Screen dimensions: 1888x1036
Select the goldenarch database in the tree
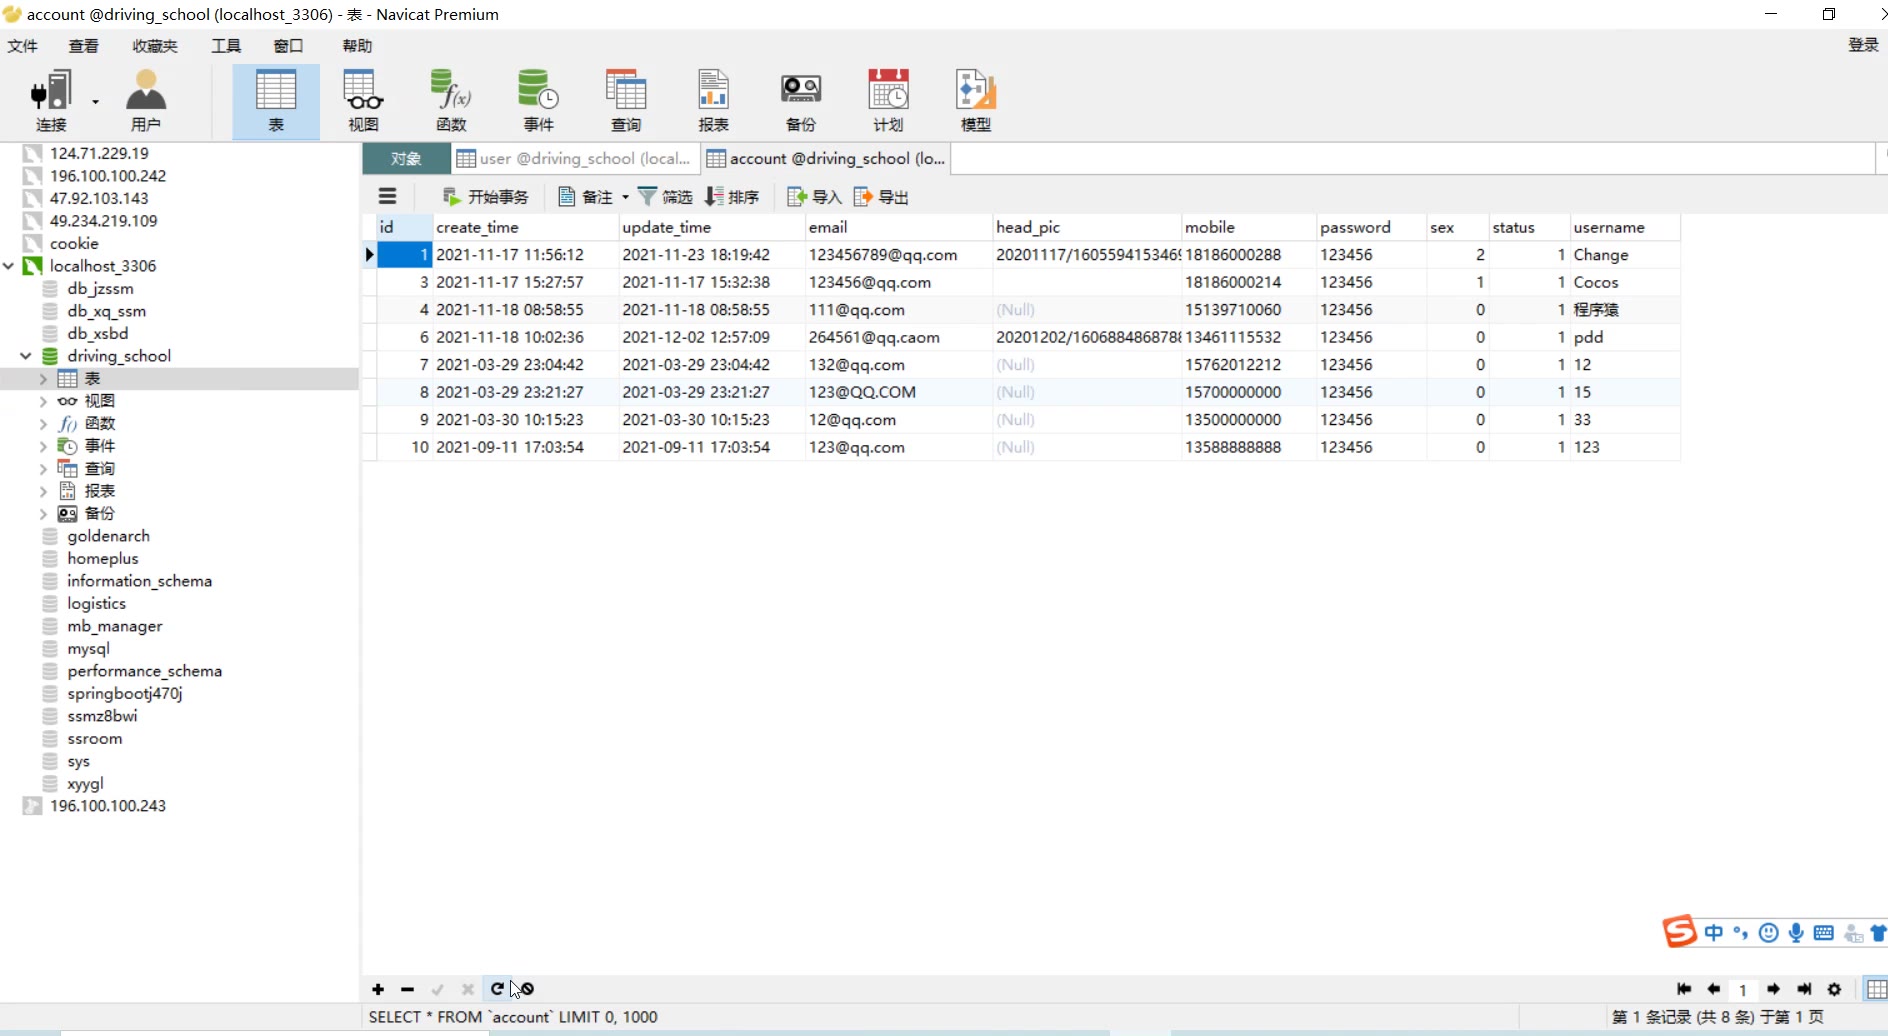108,536
